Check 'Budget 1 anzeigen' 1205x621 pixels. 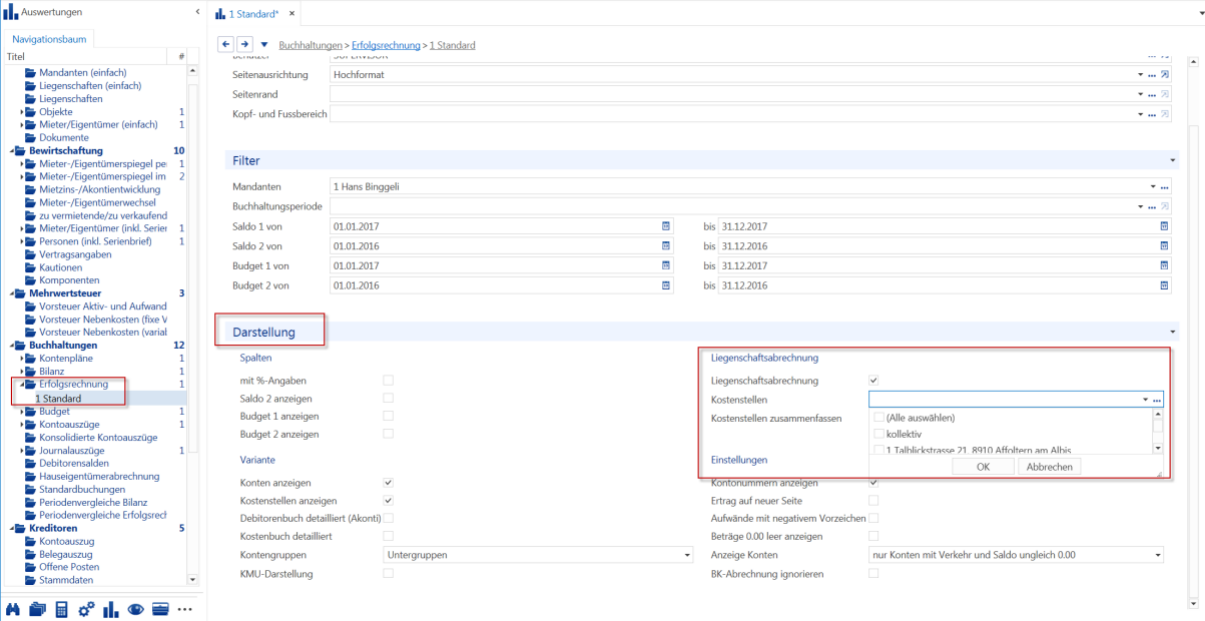click(388, 416)
